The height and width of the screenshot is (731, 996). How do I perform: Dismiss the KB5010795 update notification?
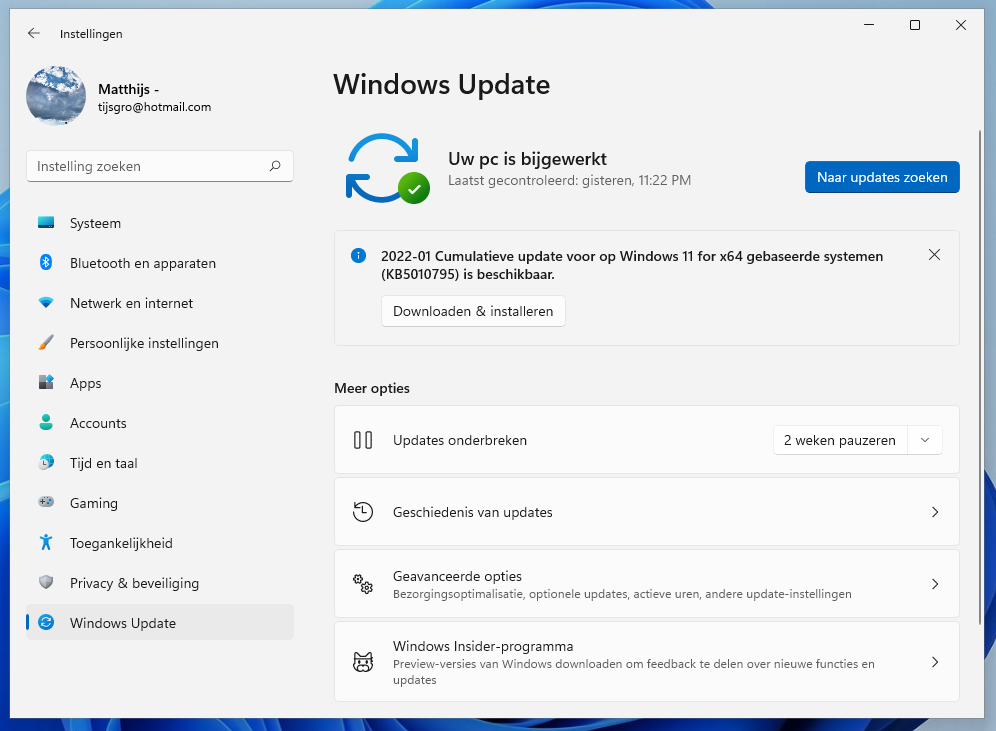pyautogui.click(x=934, y=255)
